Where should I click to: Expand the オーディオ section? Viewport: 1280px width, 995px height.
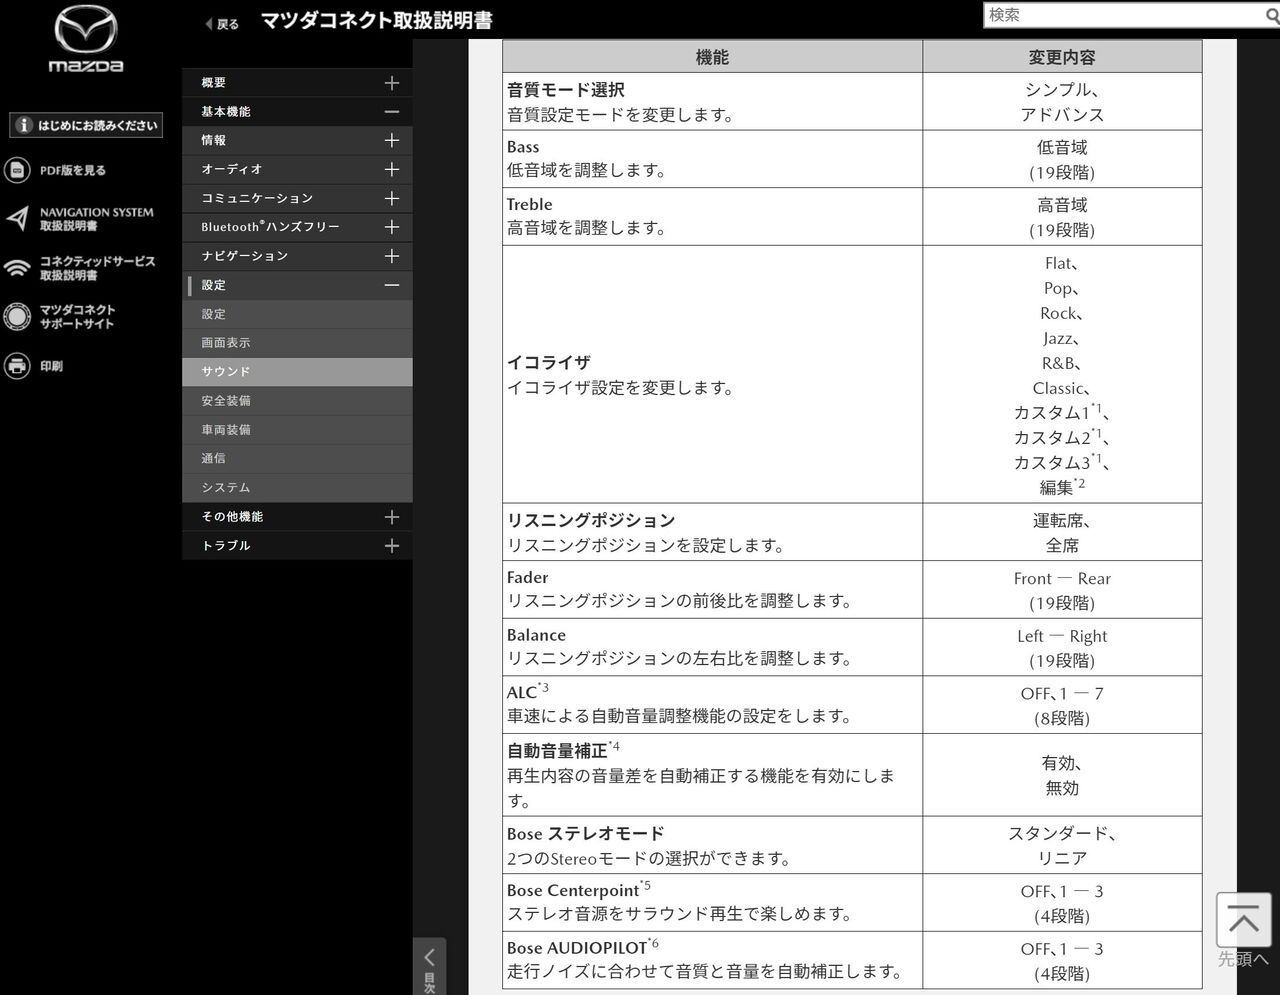coord(391,170)
